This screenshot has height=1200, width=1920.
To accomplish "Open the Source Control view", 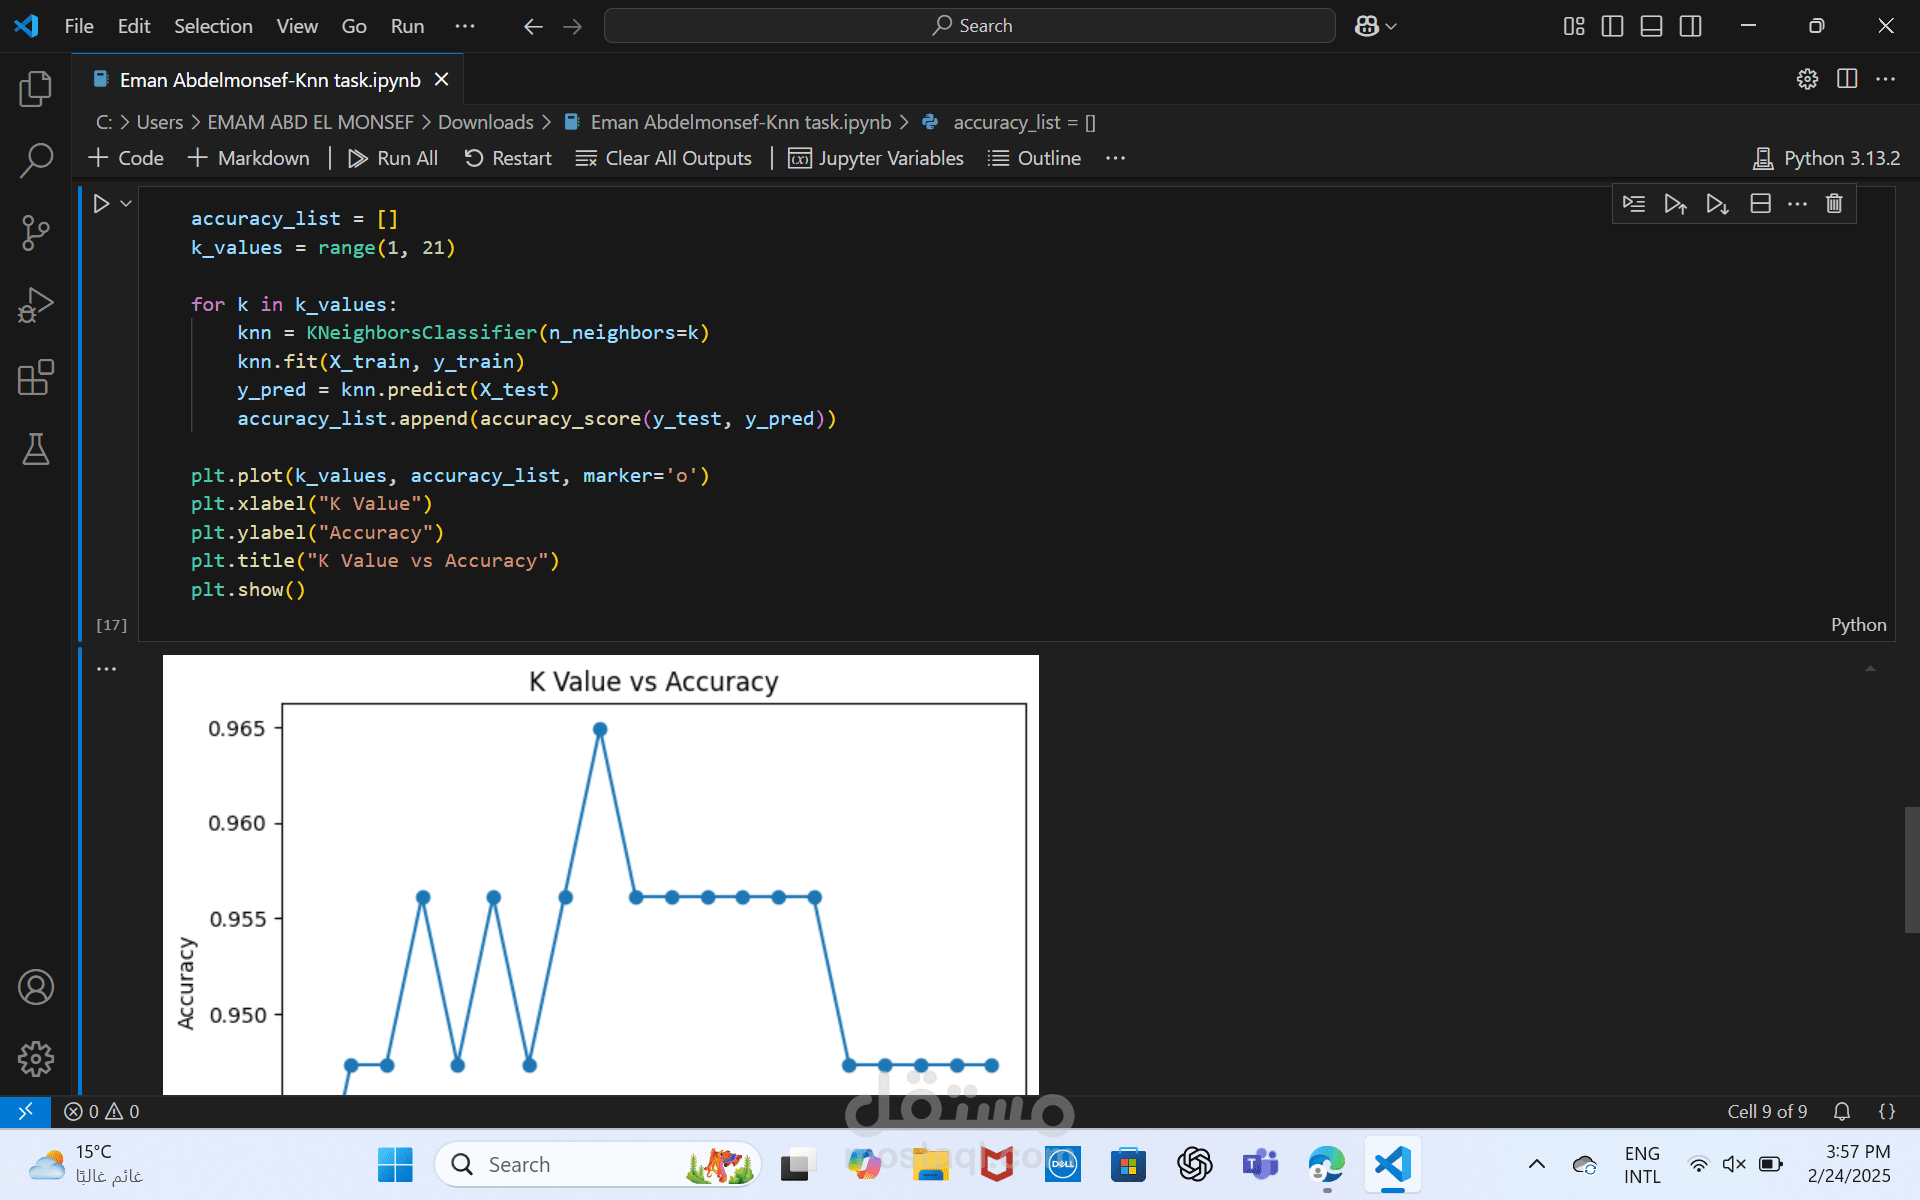I will tap(36, 233).
